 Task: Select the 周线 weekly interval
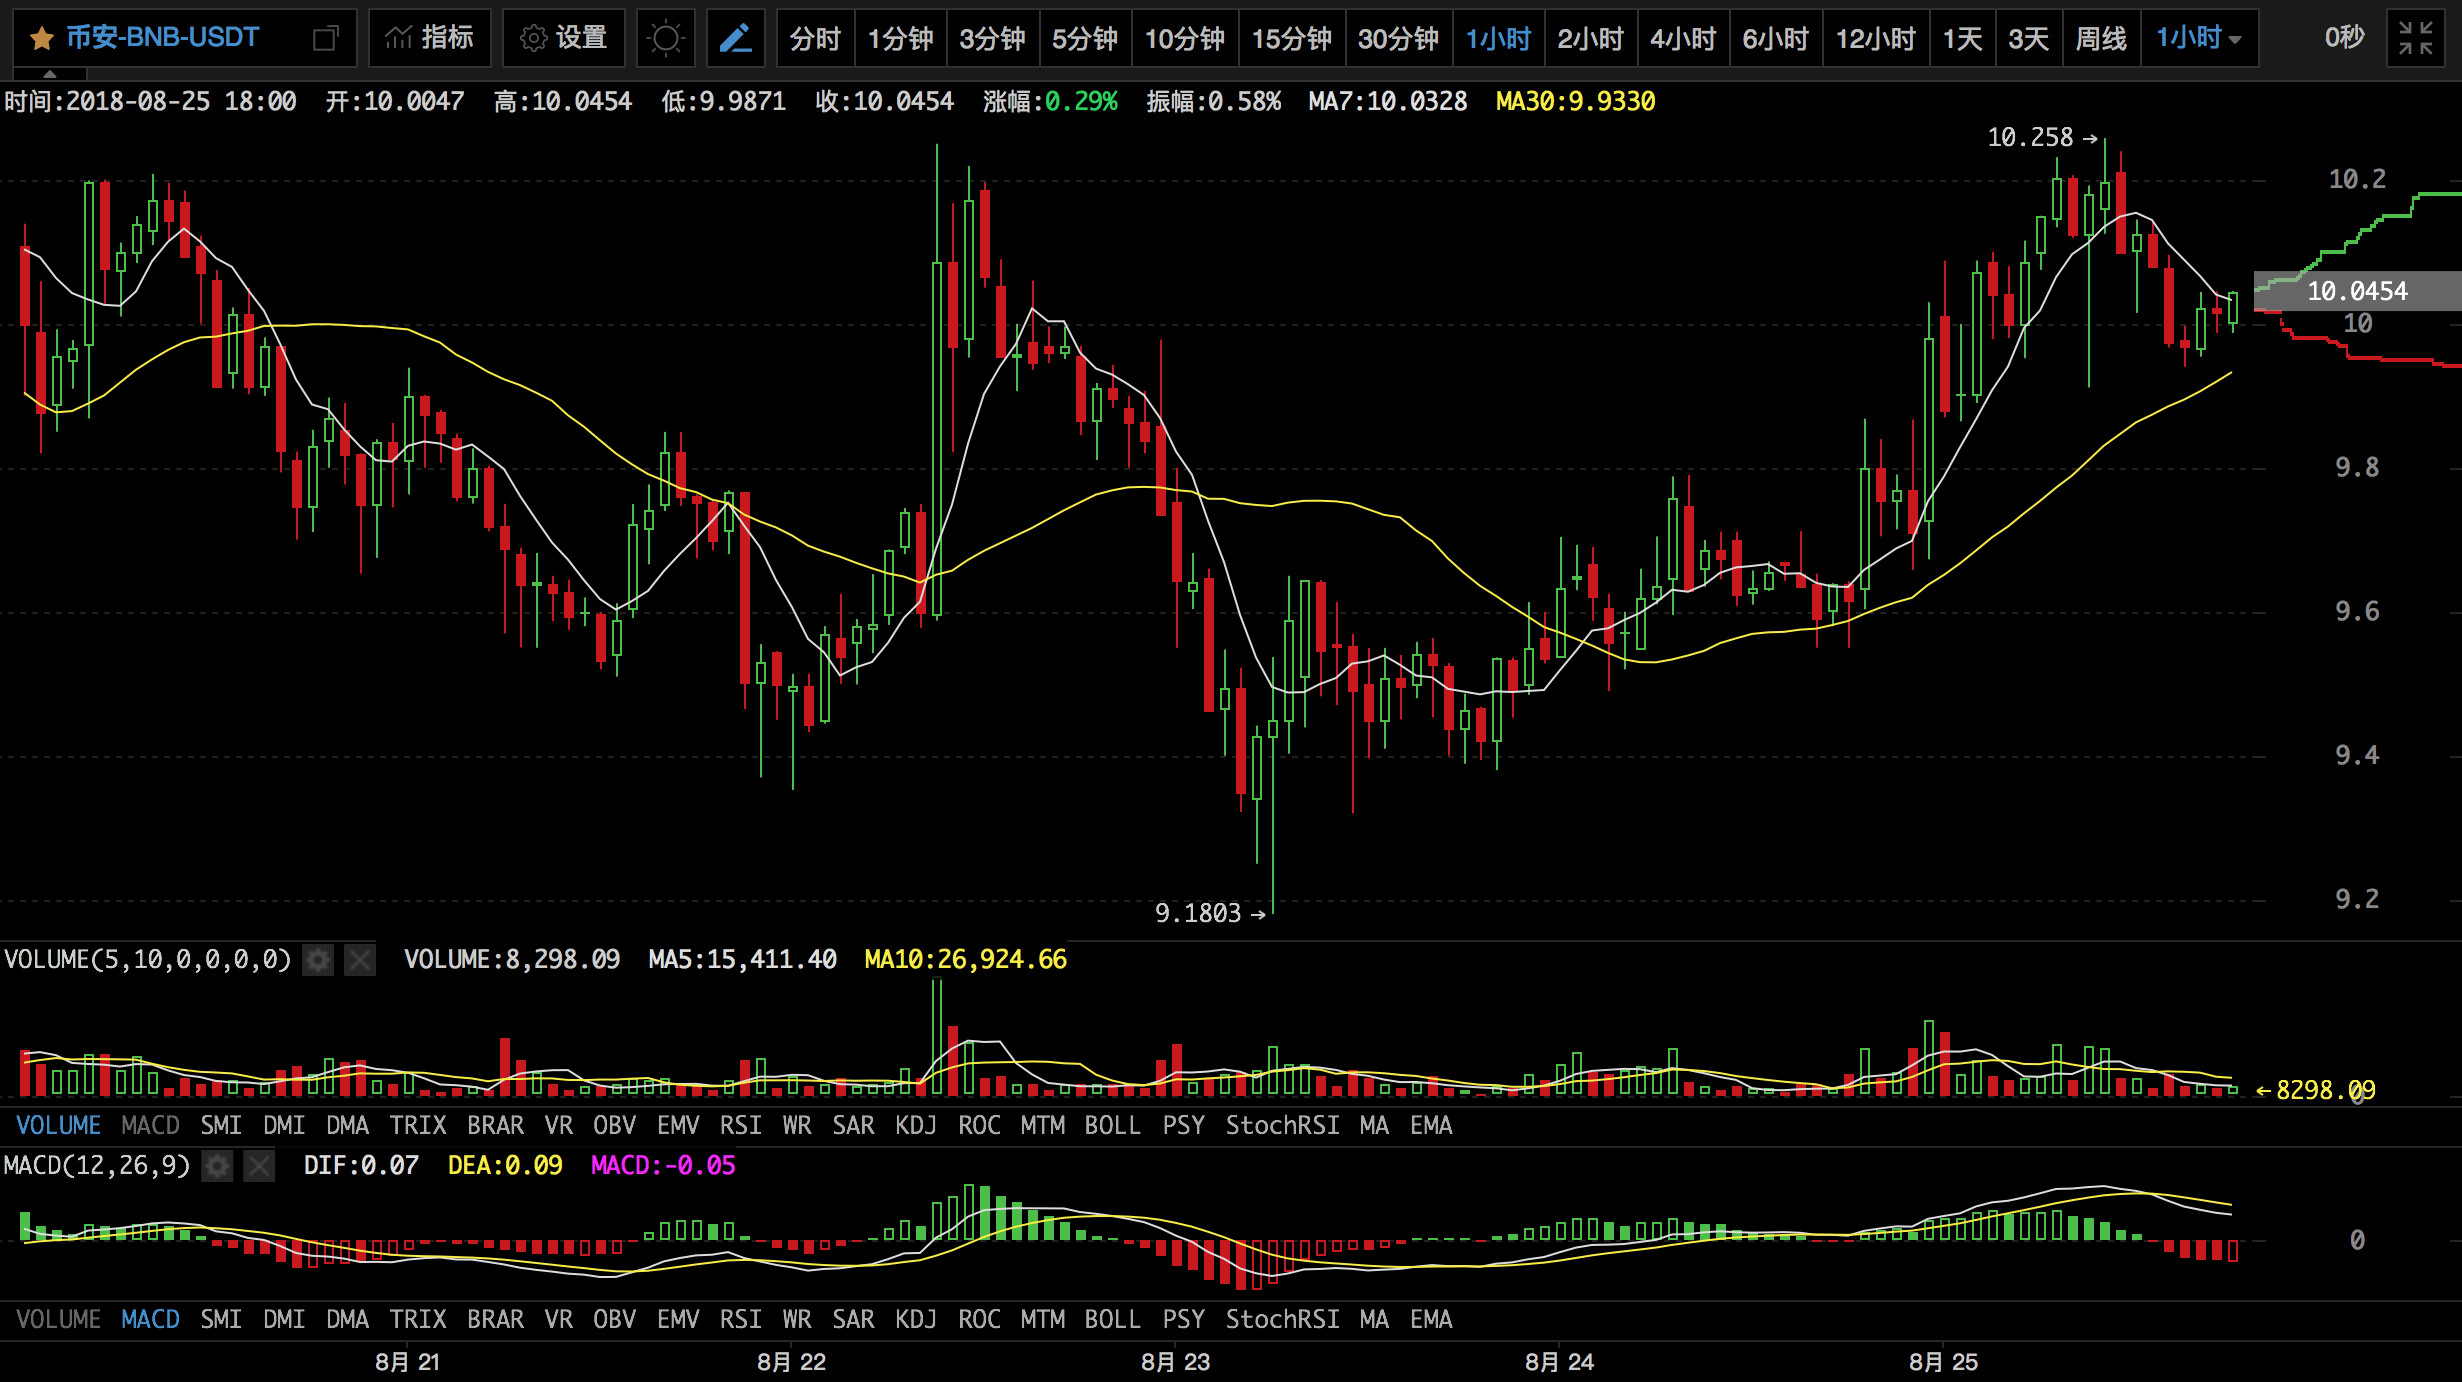coord(2101,39)
